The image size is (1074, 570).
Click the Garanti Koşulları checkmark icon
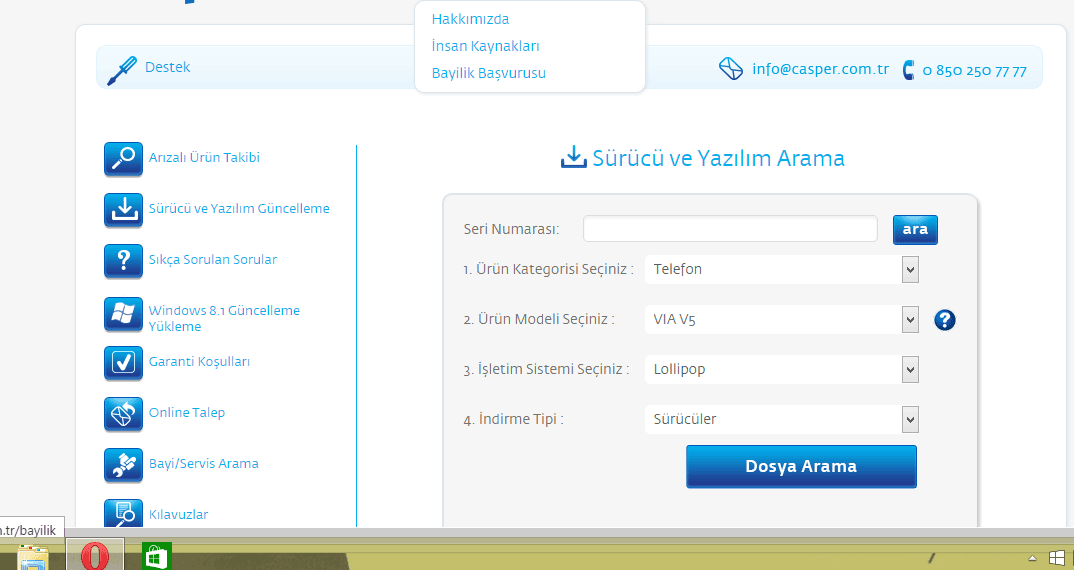tap(123, 363)
